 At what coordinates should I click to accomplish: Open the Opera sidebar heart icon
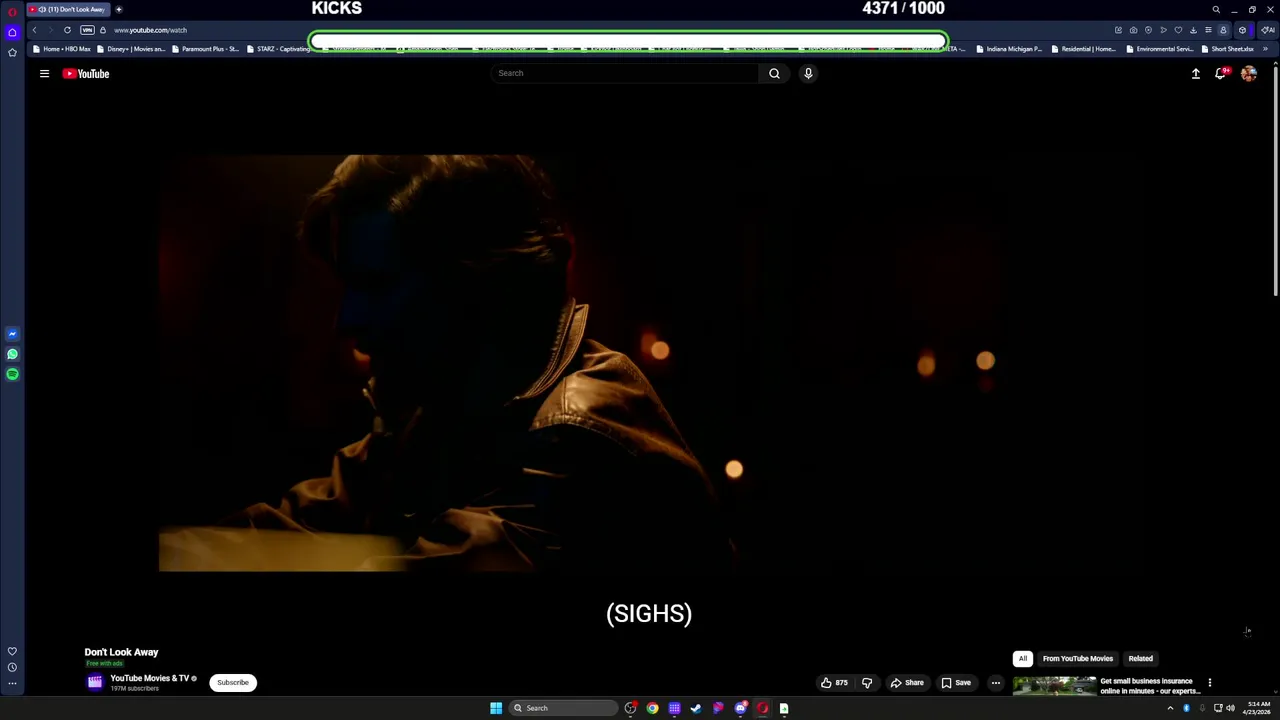12,651
